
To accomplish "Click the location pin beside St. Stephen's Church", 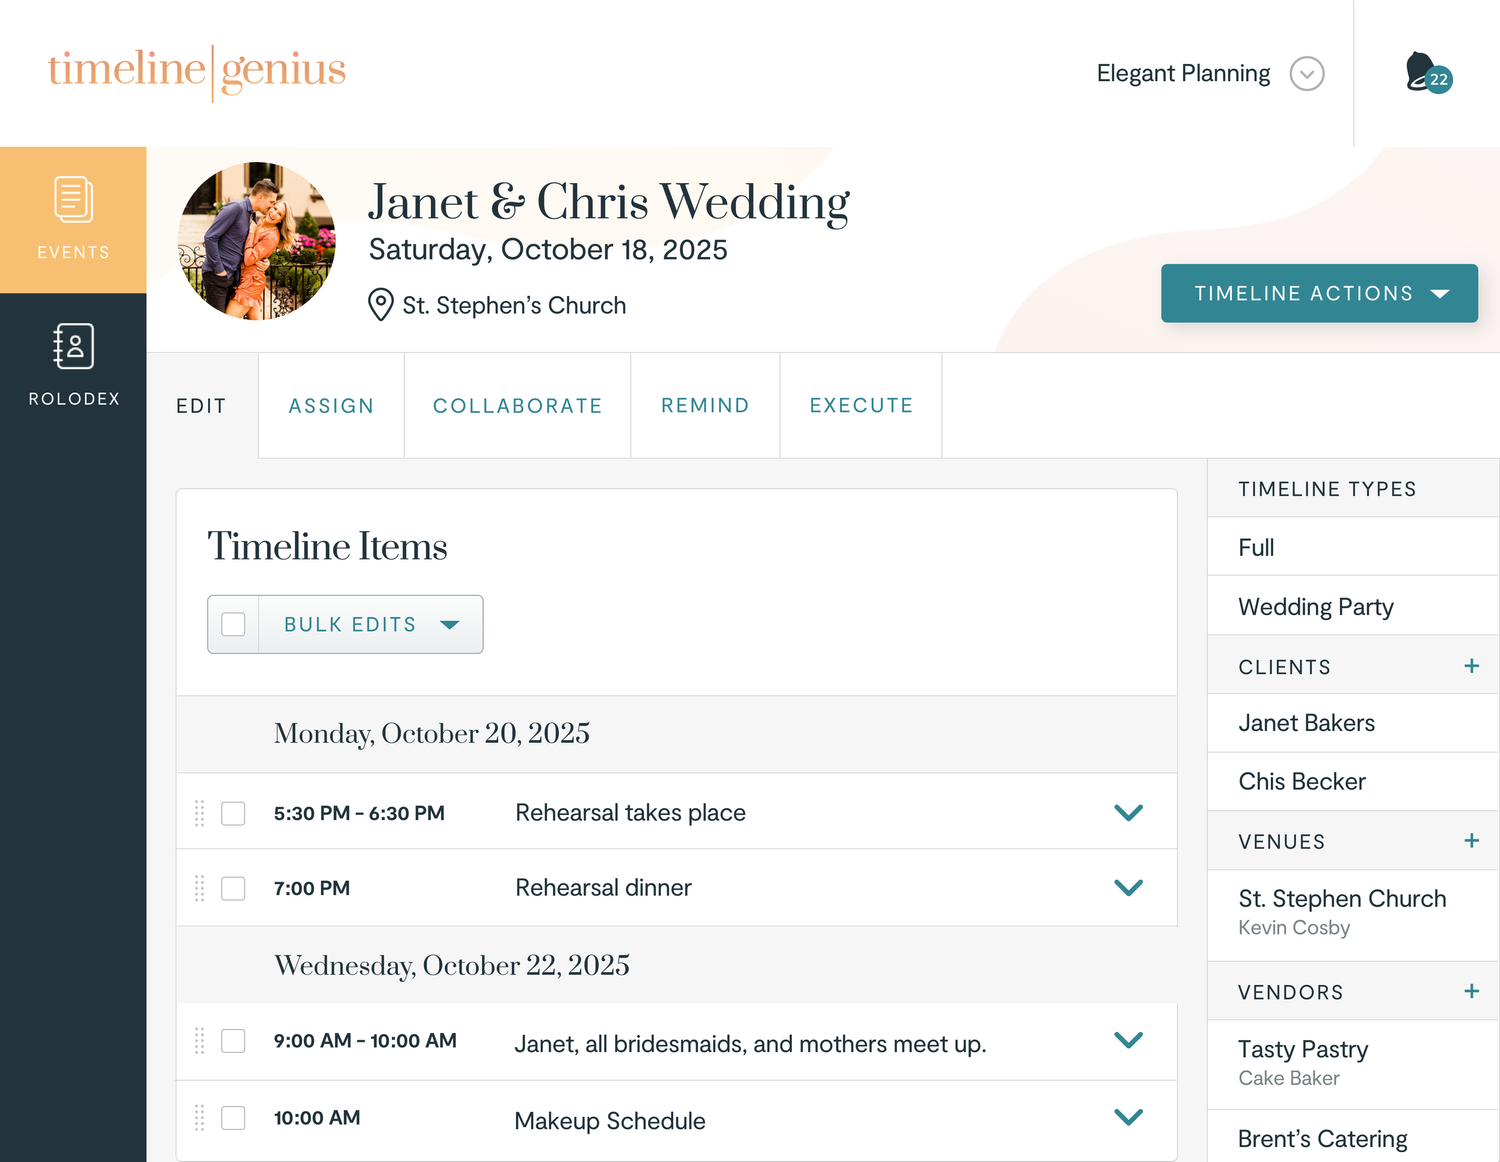I will click(x=379, y=306).
